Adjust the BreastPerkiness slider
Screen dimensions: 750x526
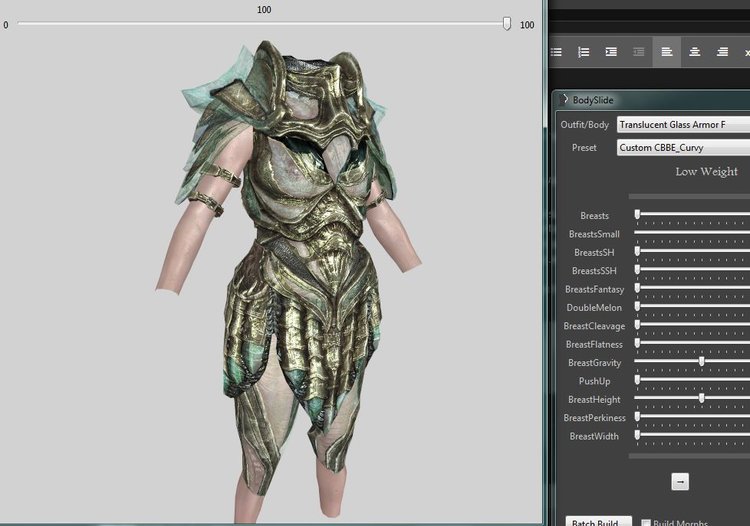[x=637, y=416]
